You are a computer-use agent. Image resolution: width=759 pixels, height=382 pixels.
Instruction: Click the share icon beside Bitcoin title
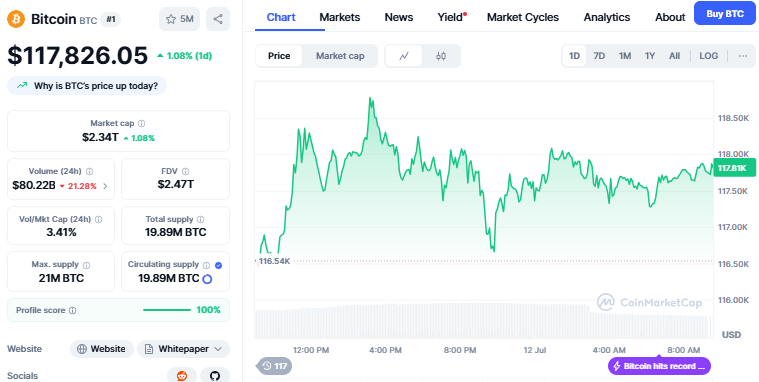pyautogui.click(x=218, y=19)
